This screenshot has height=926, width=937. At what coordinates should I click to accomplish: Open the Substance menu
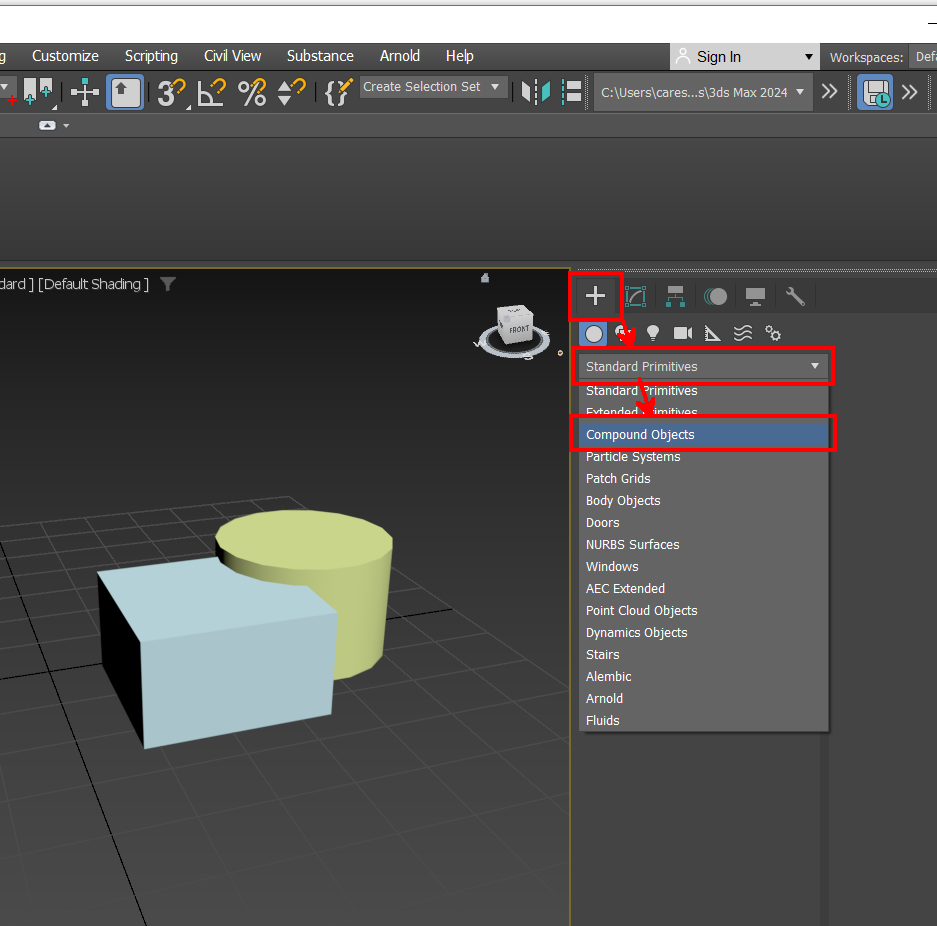(320, 56)
